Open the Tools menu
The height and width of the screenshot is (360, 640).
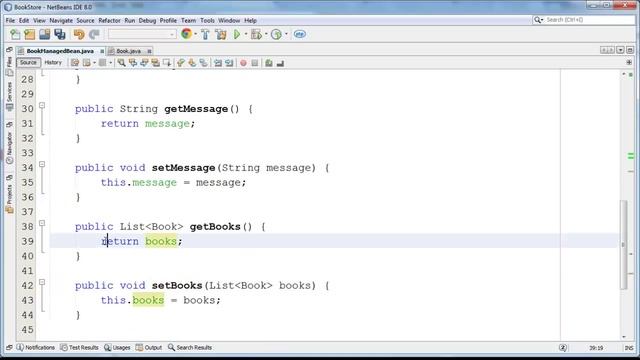tap(207, 20)
